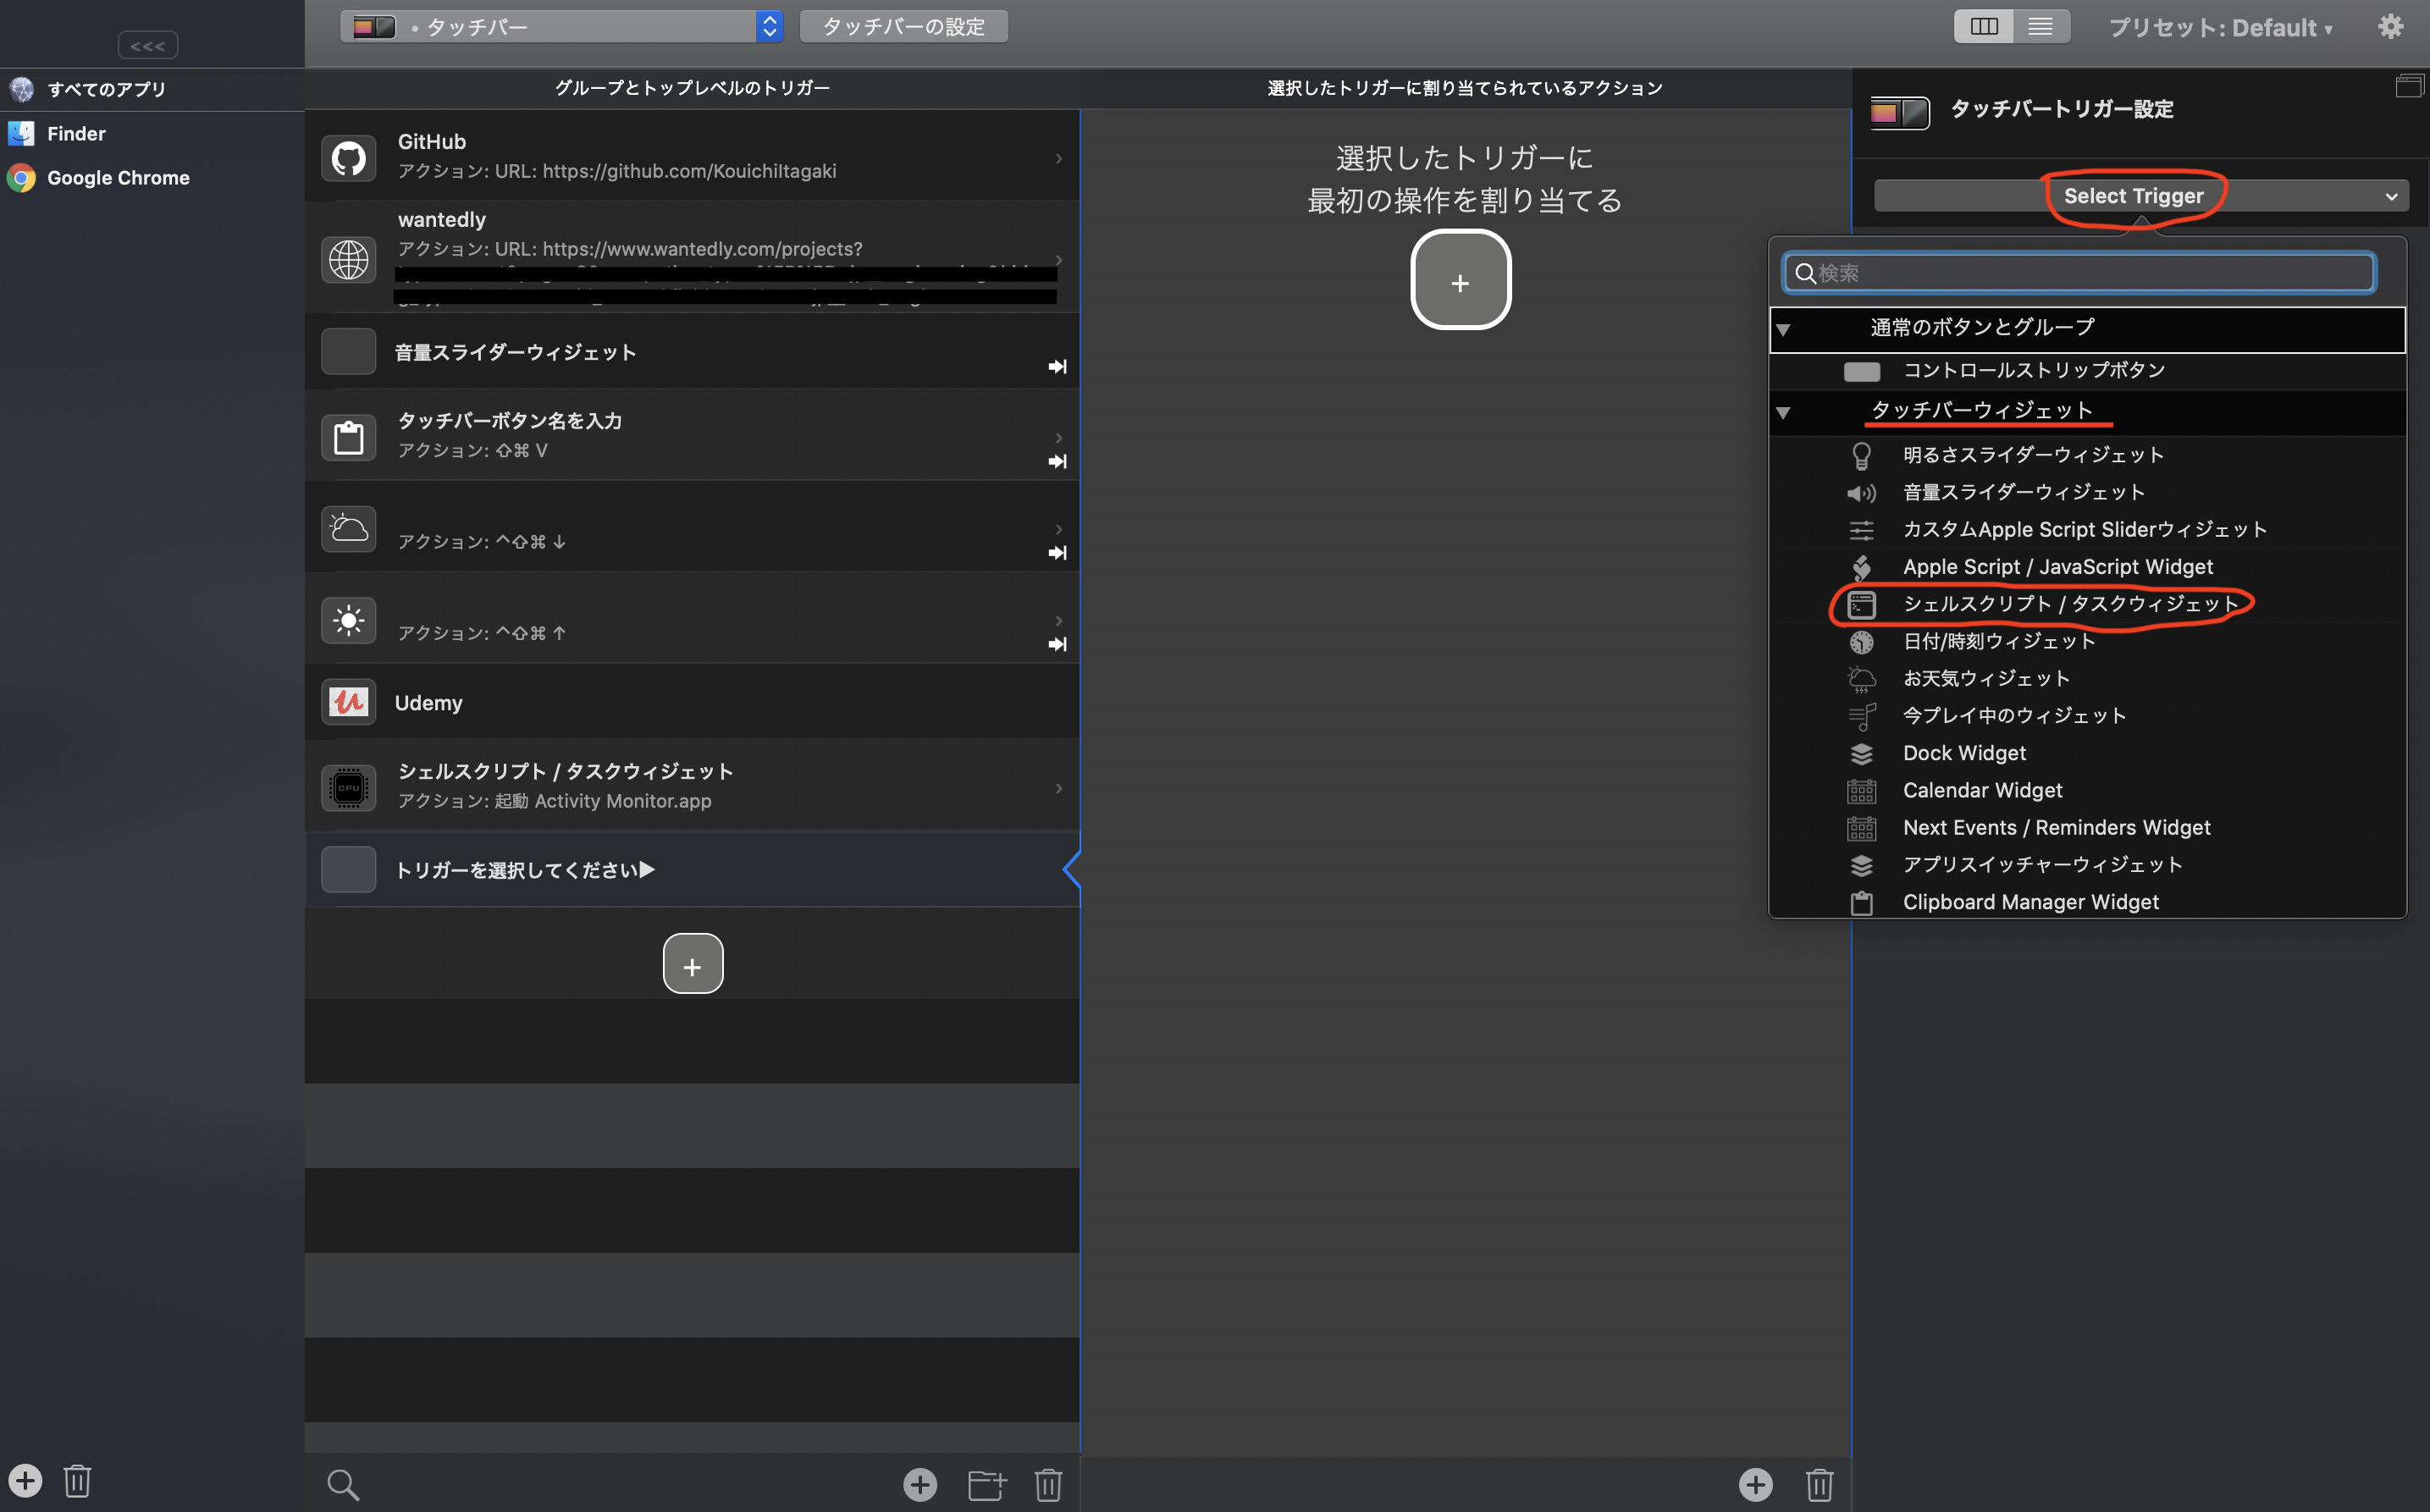Screen dimensions: 2430x1512
Task: Click the シェルスクリプト / タスクウィジェット icon
Action: coord(1860,603)
